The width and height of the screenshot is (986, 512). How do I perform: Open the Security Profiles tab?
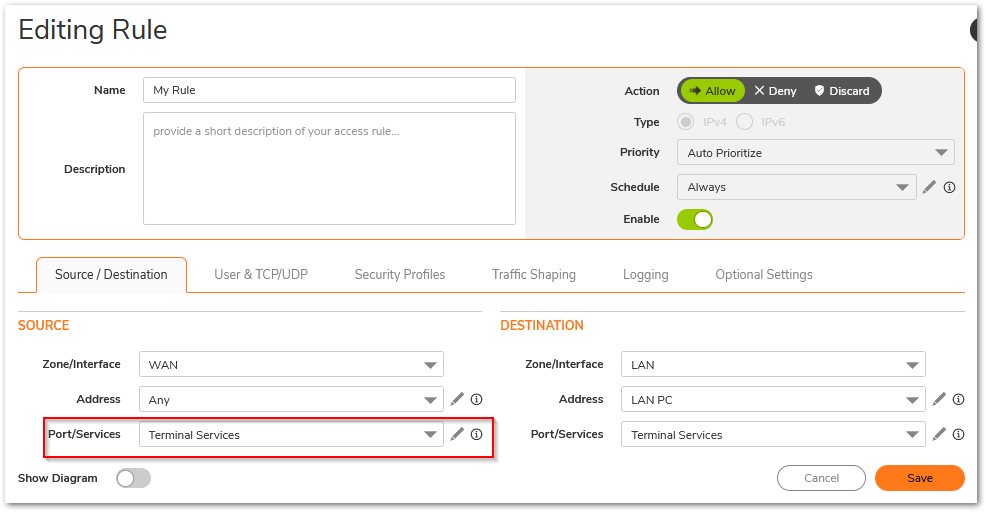[x=400, y=275]
